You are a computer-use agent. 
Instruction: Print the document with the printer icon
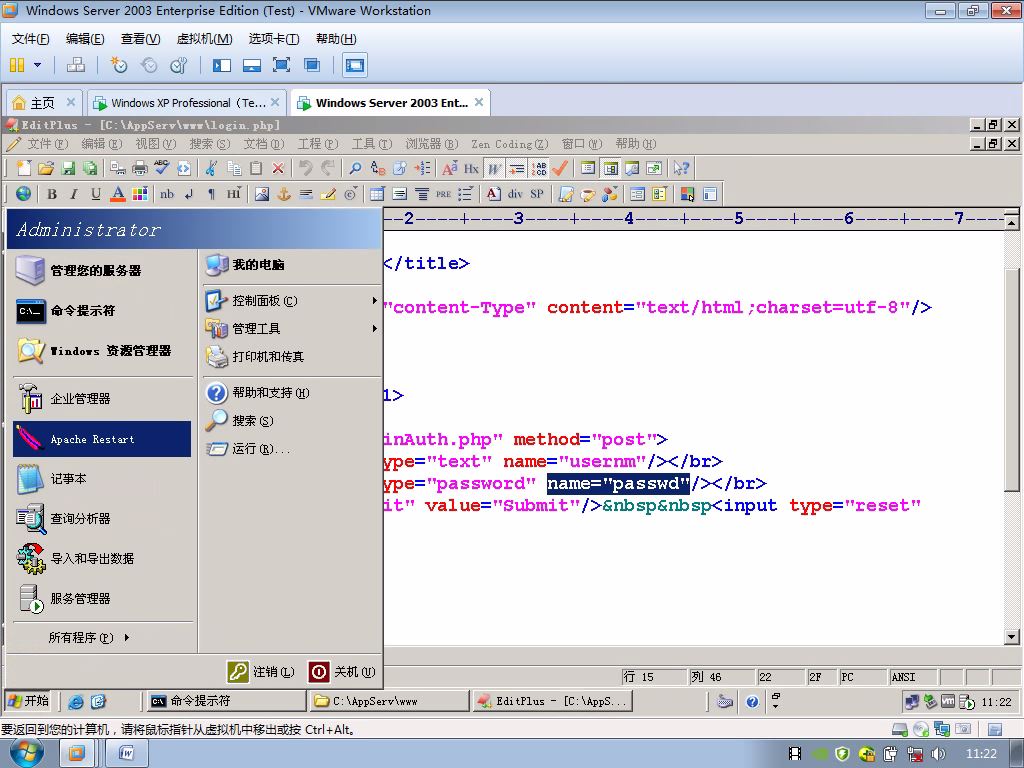pyautogui.click(x=140, y=168)
